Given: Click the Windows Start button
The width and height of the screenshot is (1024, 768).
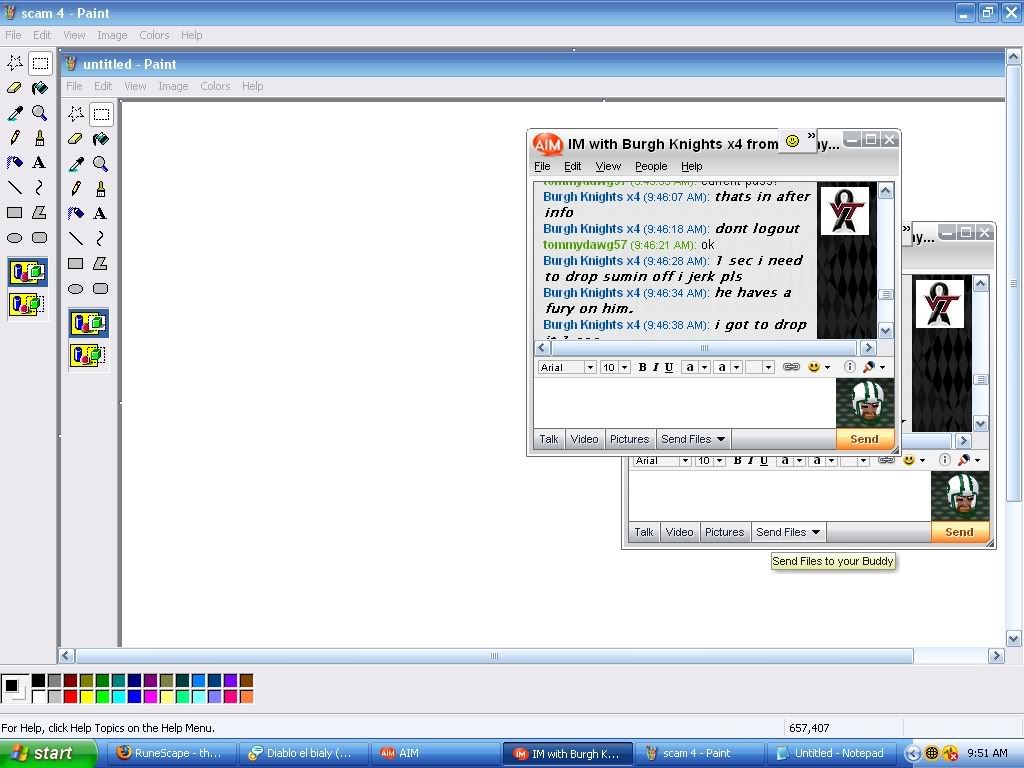Looking at the screenshot, I should click(x=48, y=753).
